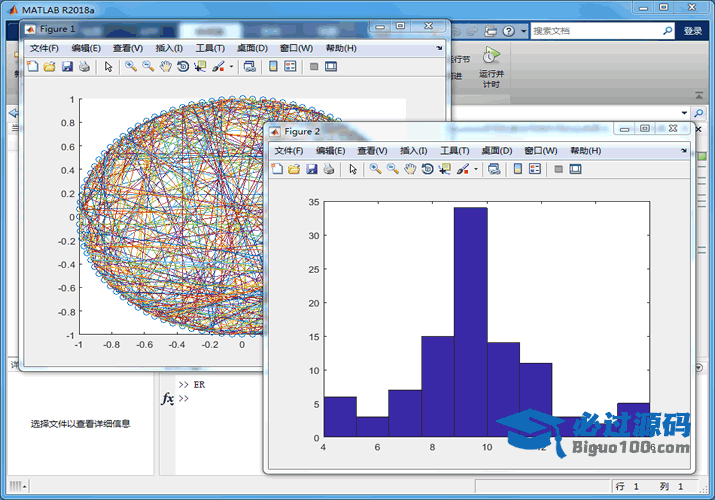This screenshot has width=715, height=500.
Task: Click Print icon in Figure 2 toolbar
Action: [328, 169]
